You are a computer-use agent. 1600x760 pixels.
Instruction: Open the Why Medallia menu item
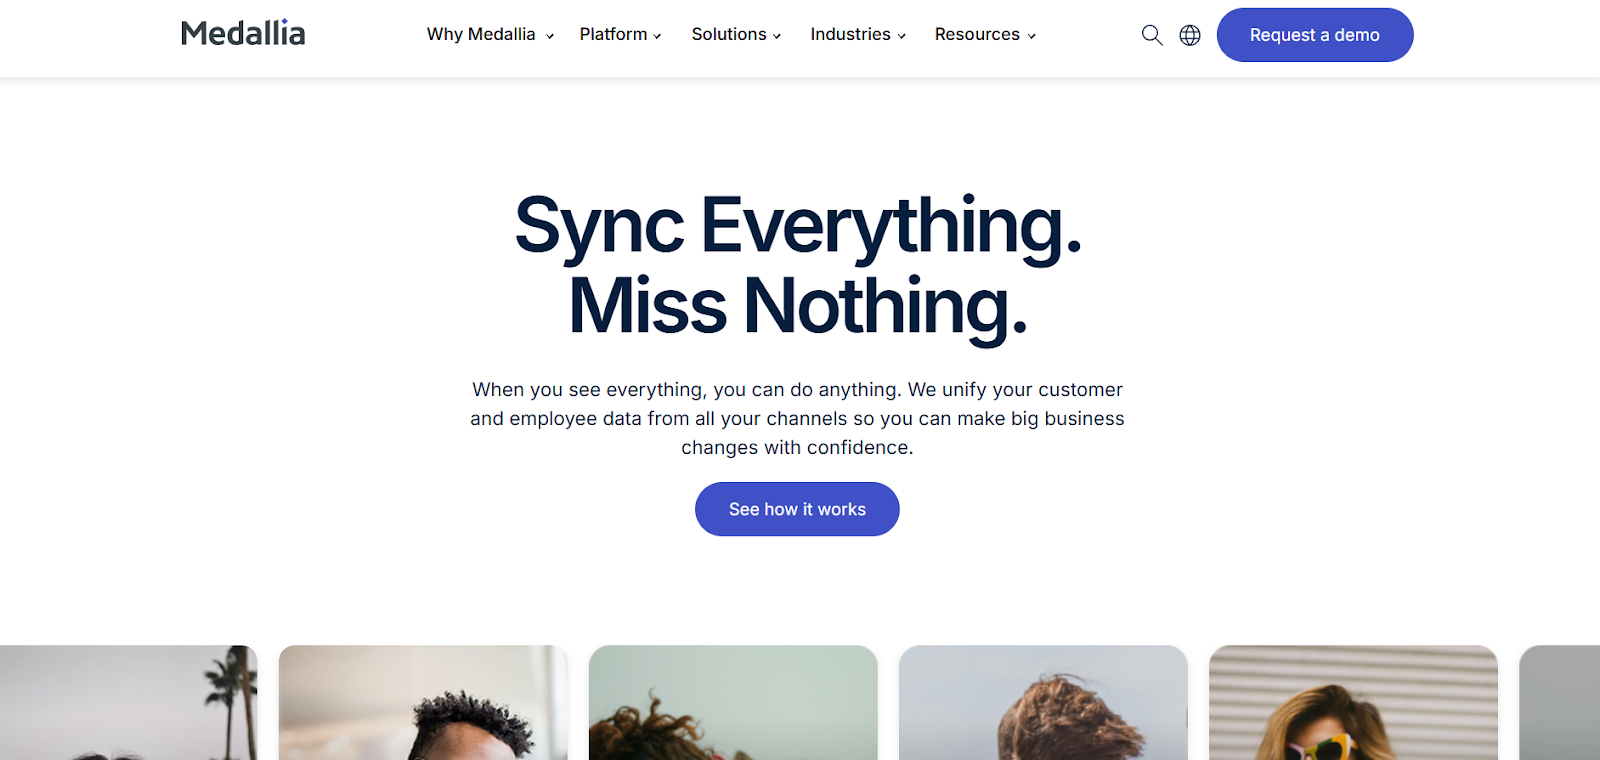tap(481, 34)
